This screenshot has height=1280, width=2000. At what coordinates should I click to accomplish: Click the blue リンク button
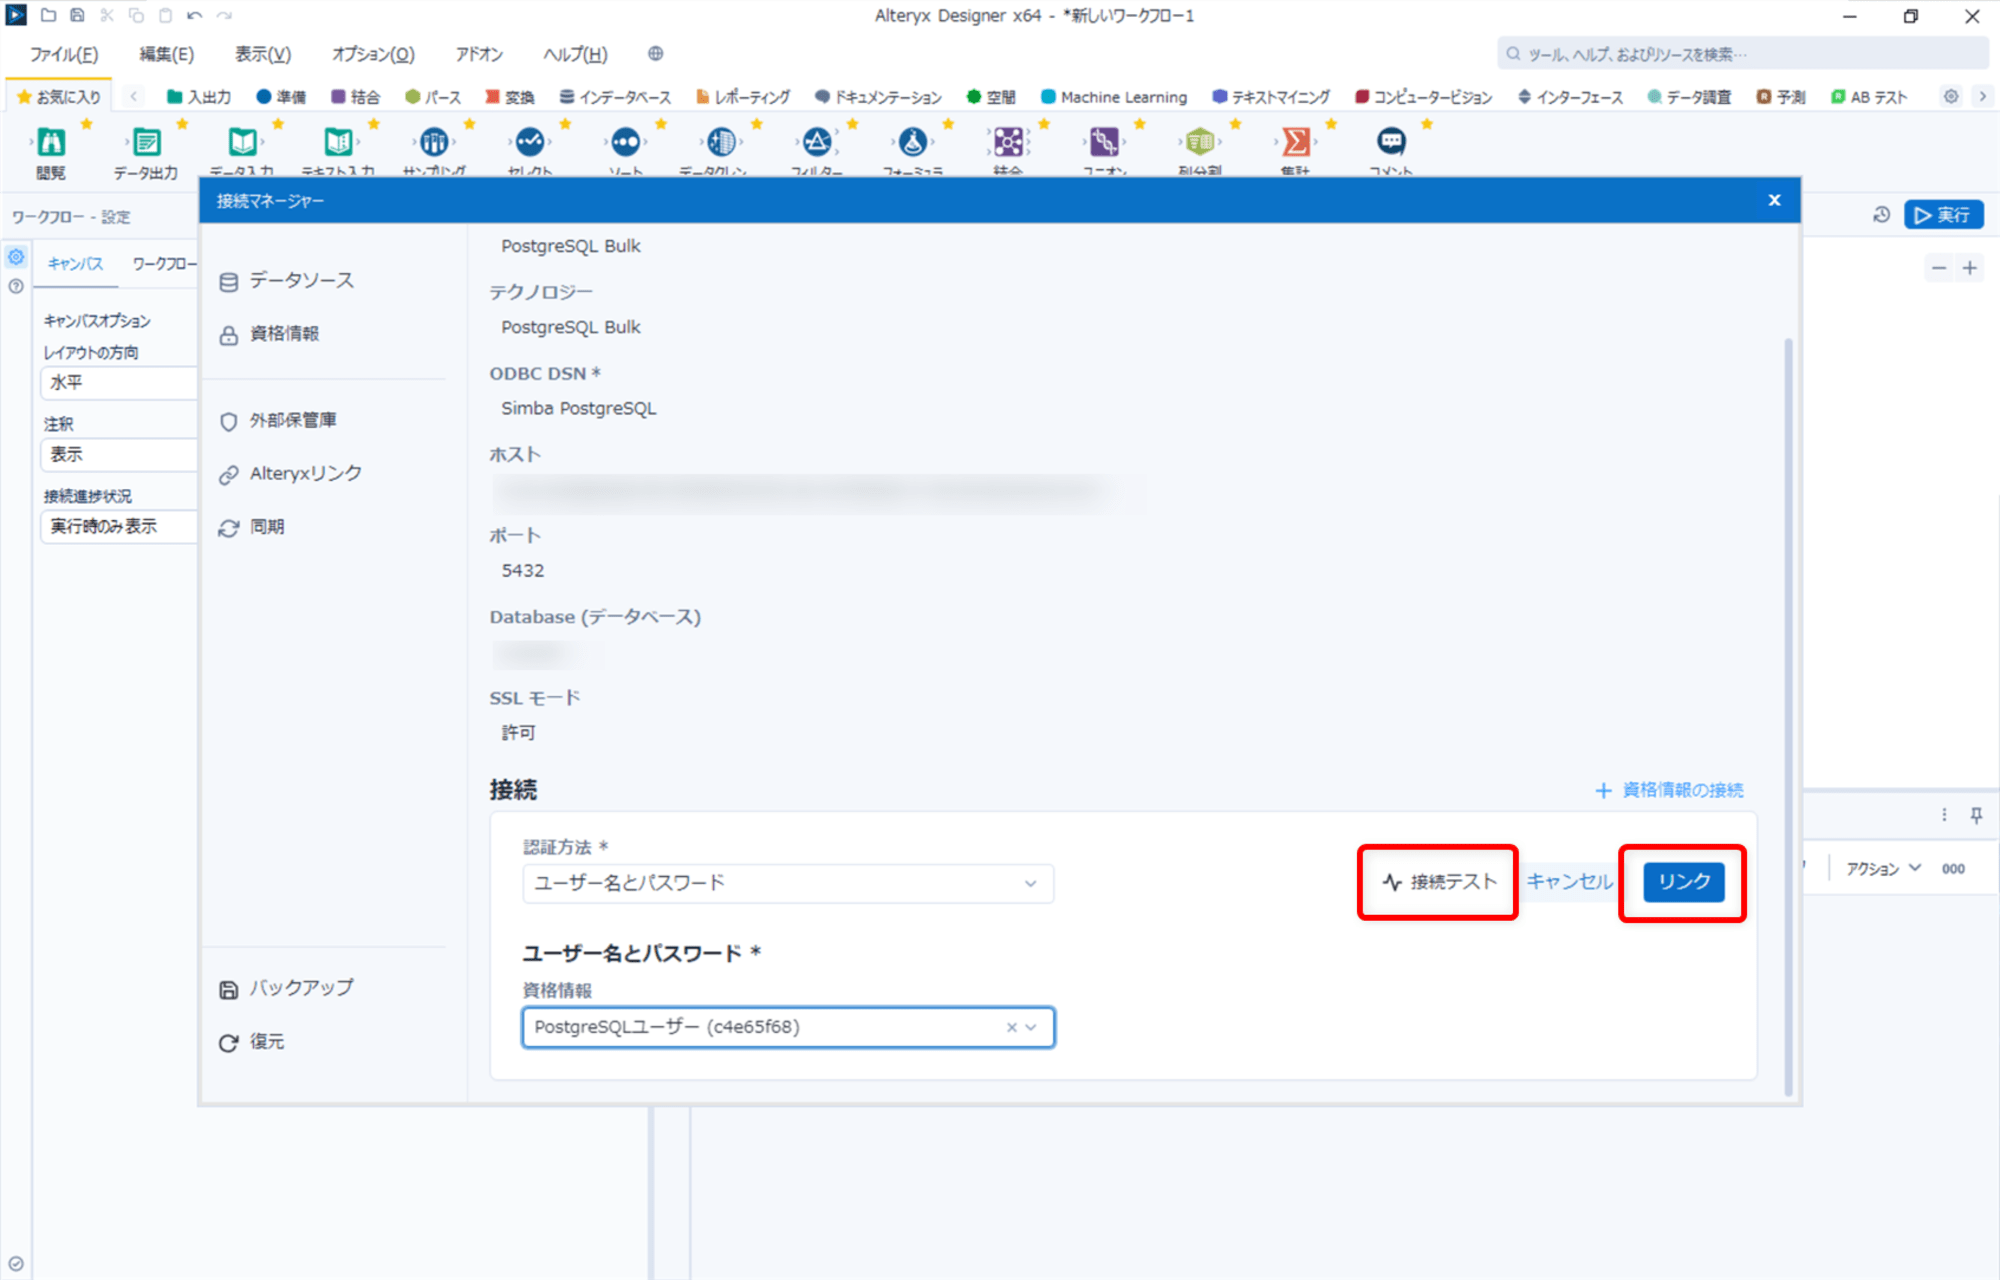pos(1684,882)
